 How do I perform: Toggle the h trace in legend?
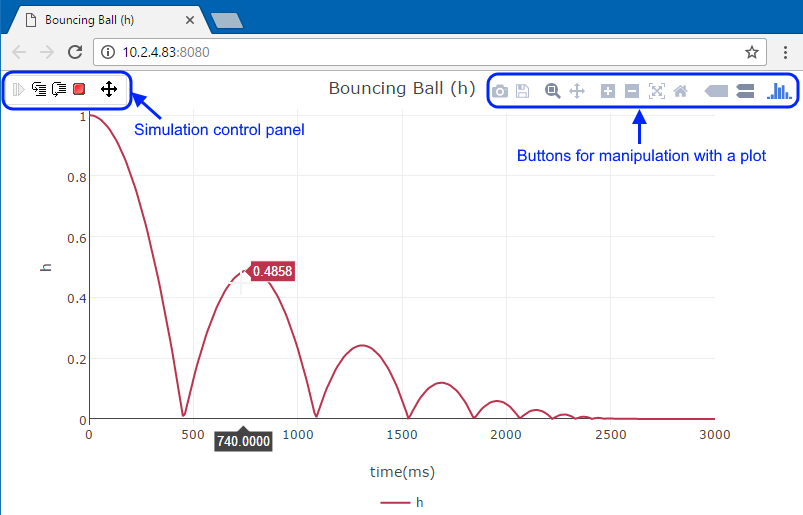click(402, 503)
